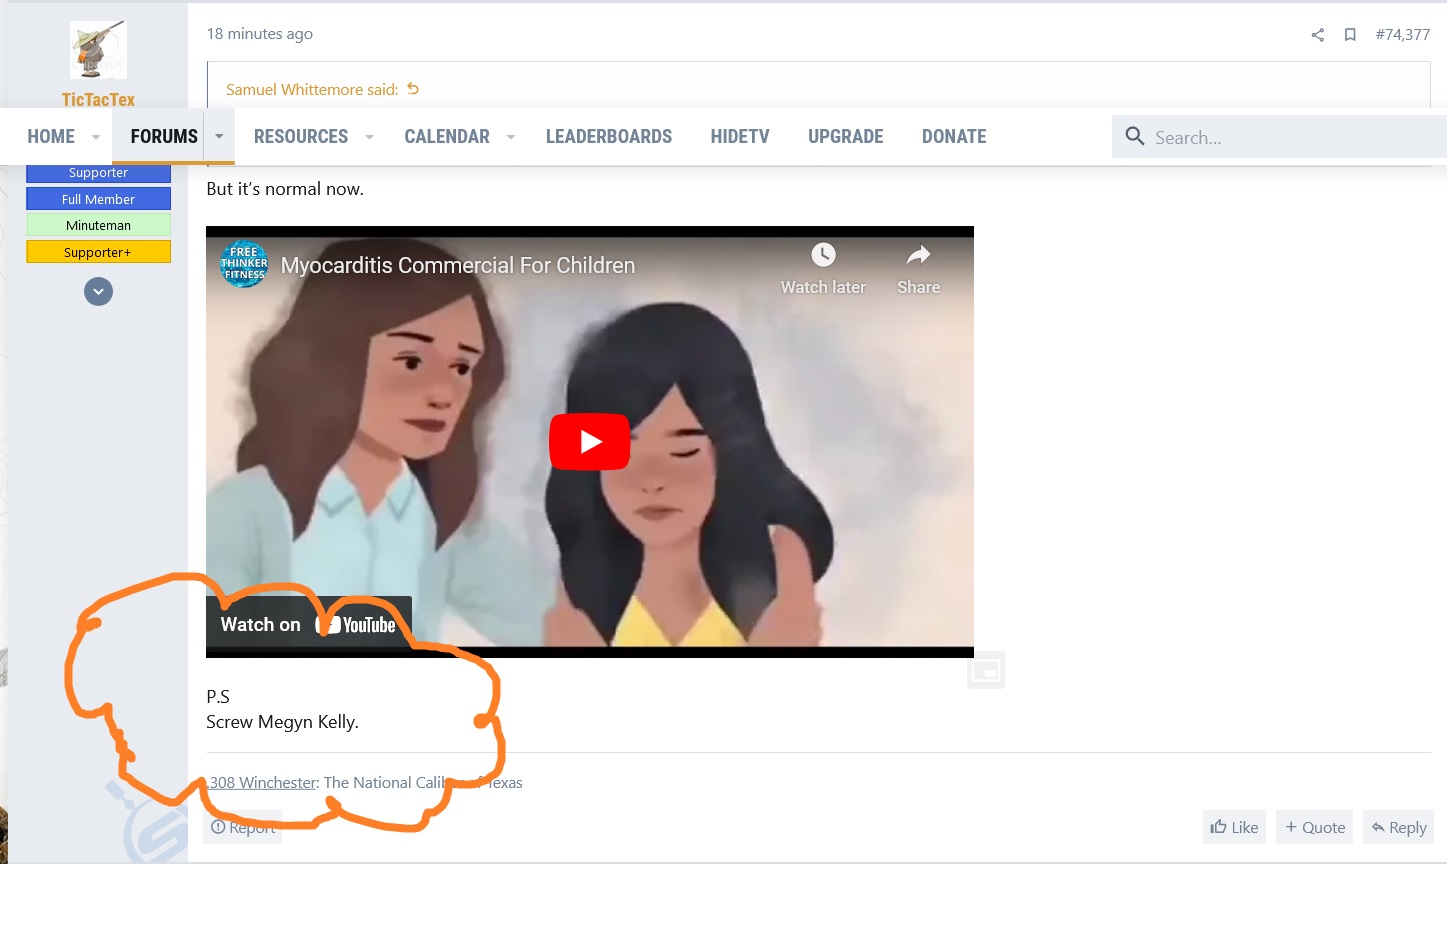Click the Supporter user badge
This screenshot has height=926, width=1447.
click(98, 172)
